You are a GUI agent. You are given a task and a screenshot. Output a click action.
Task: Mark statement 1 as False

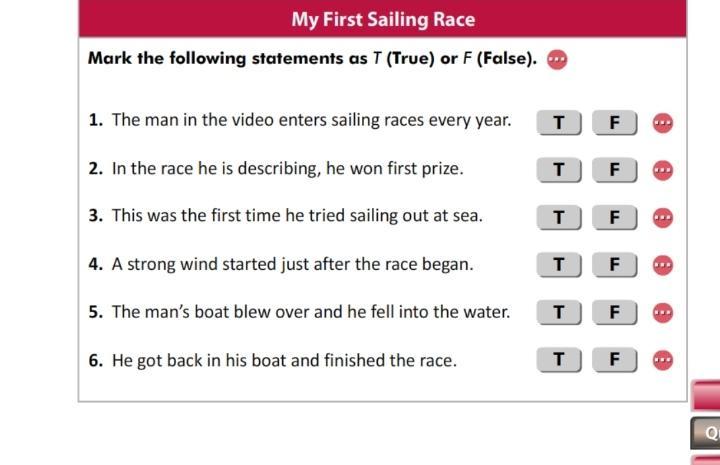[x=614, y=122]
